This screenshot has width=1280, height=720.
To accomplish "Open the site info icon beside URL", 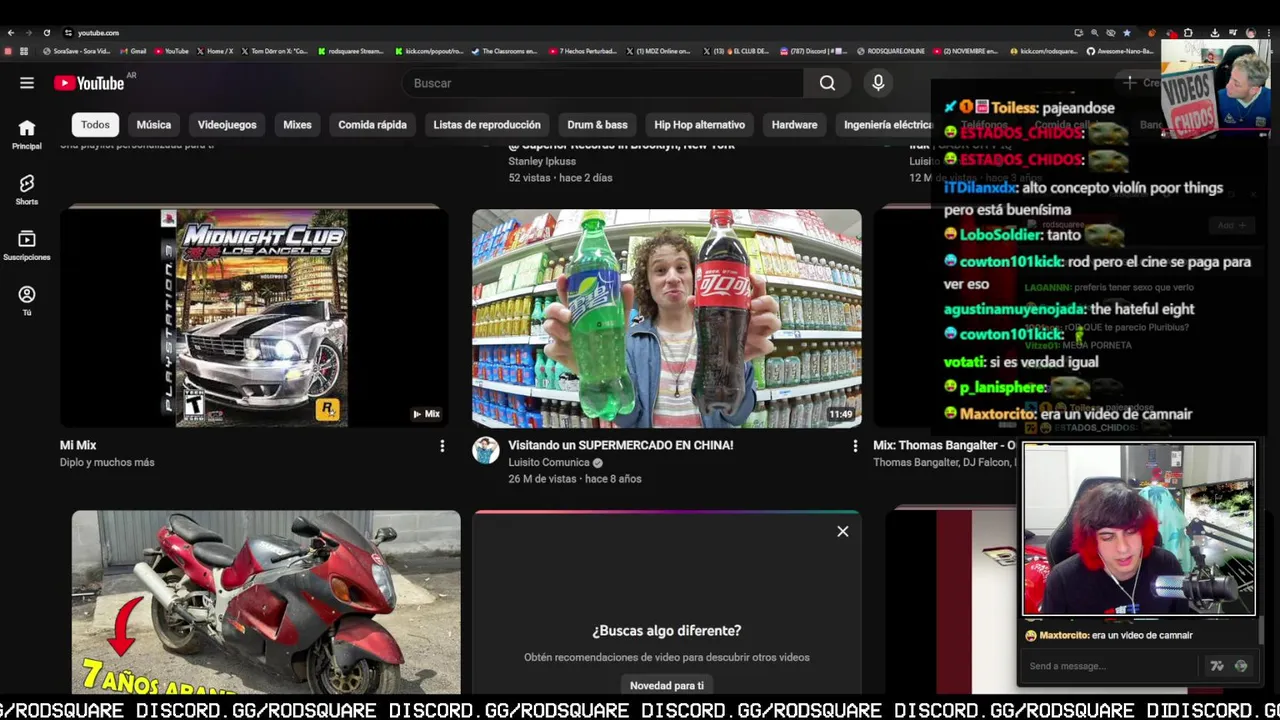I will (68, 33).
